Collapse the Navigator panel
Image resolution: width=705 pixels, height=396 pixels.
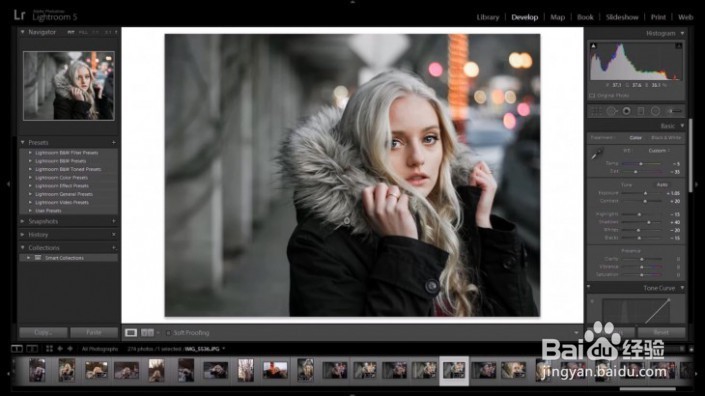click(22, 32)
